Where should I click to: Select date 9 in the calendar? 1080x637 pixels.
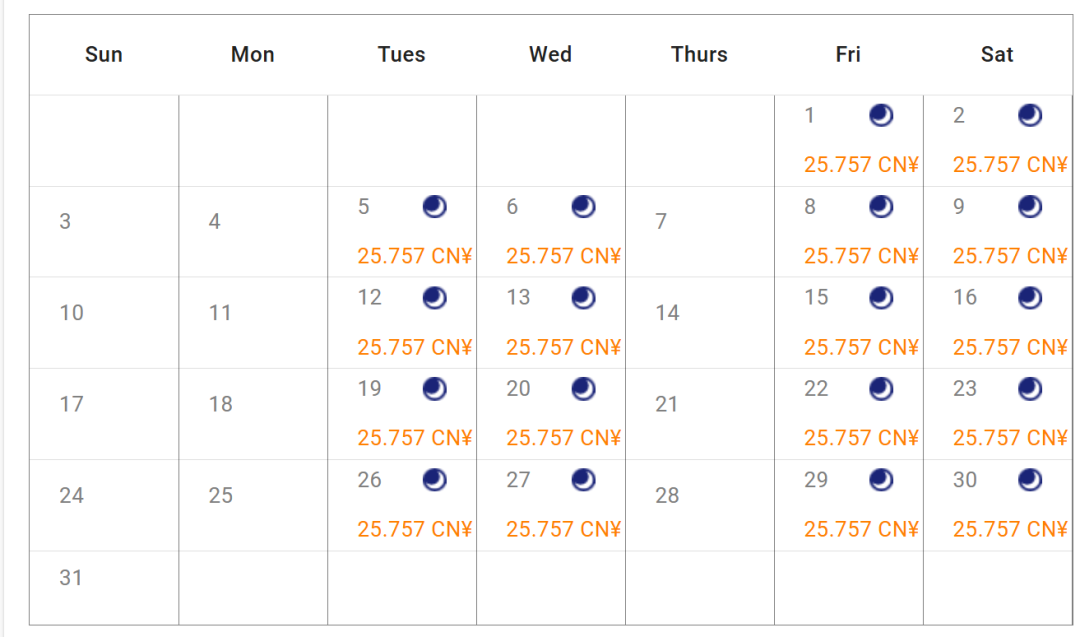tap(959, 207)
